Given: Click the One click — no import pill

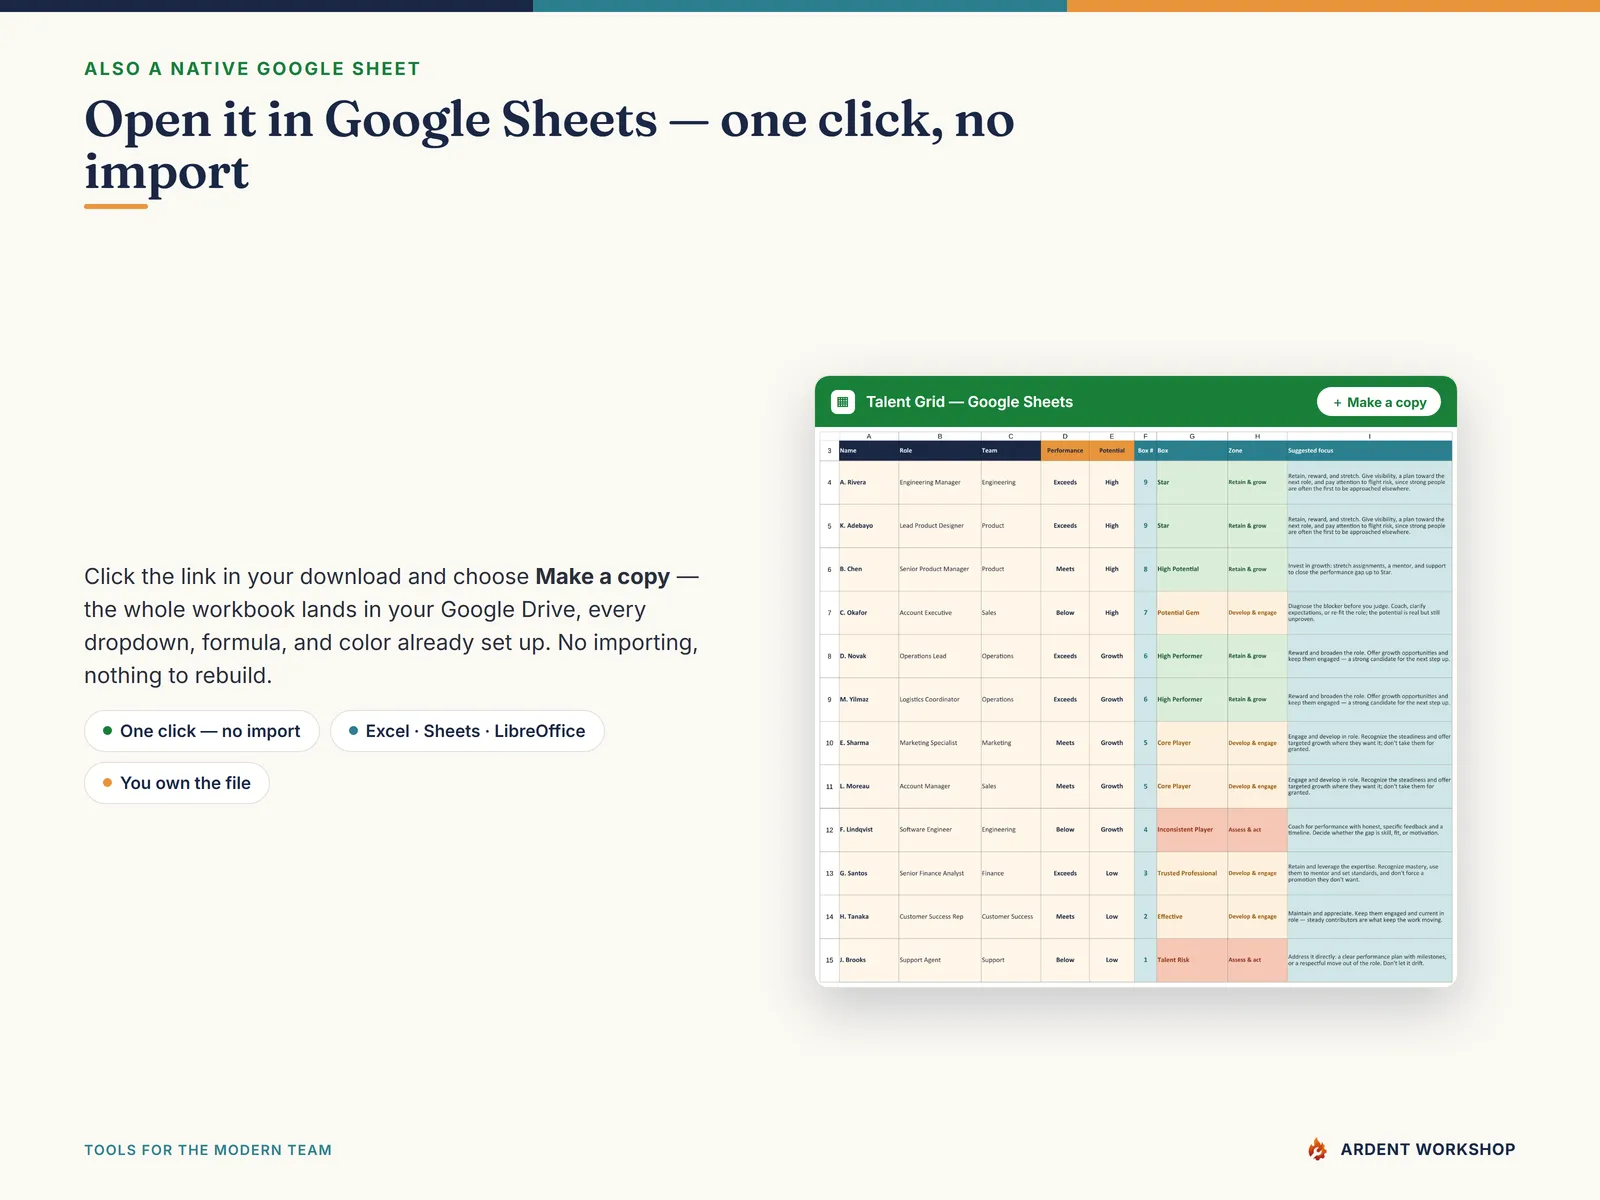Looking at the screenshot, I should 201,731.
